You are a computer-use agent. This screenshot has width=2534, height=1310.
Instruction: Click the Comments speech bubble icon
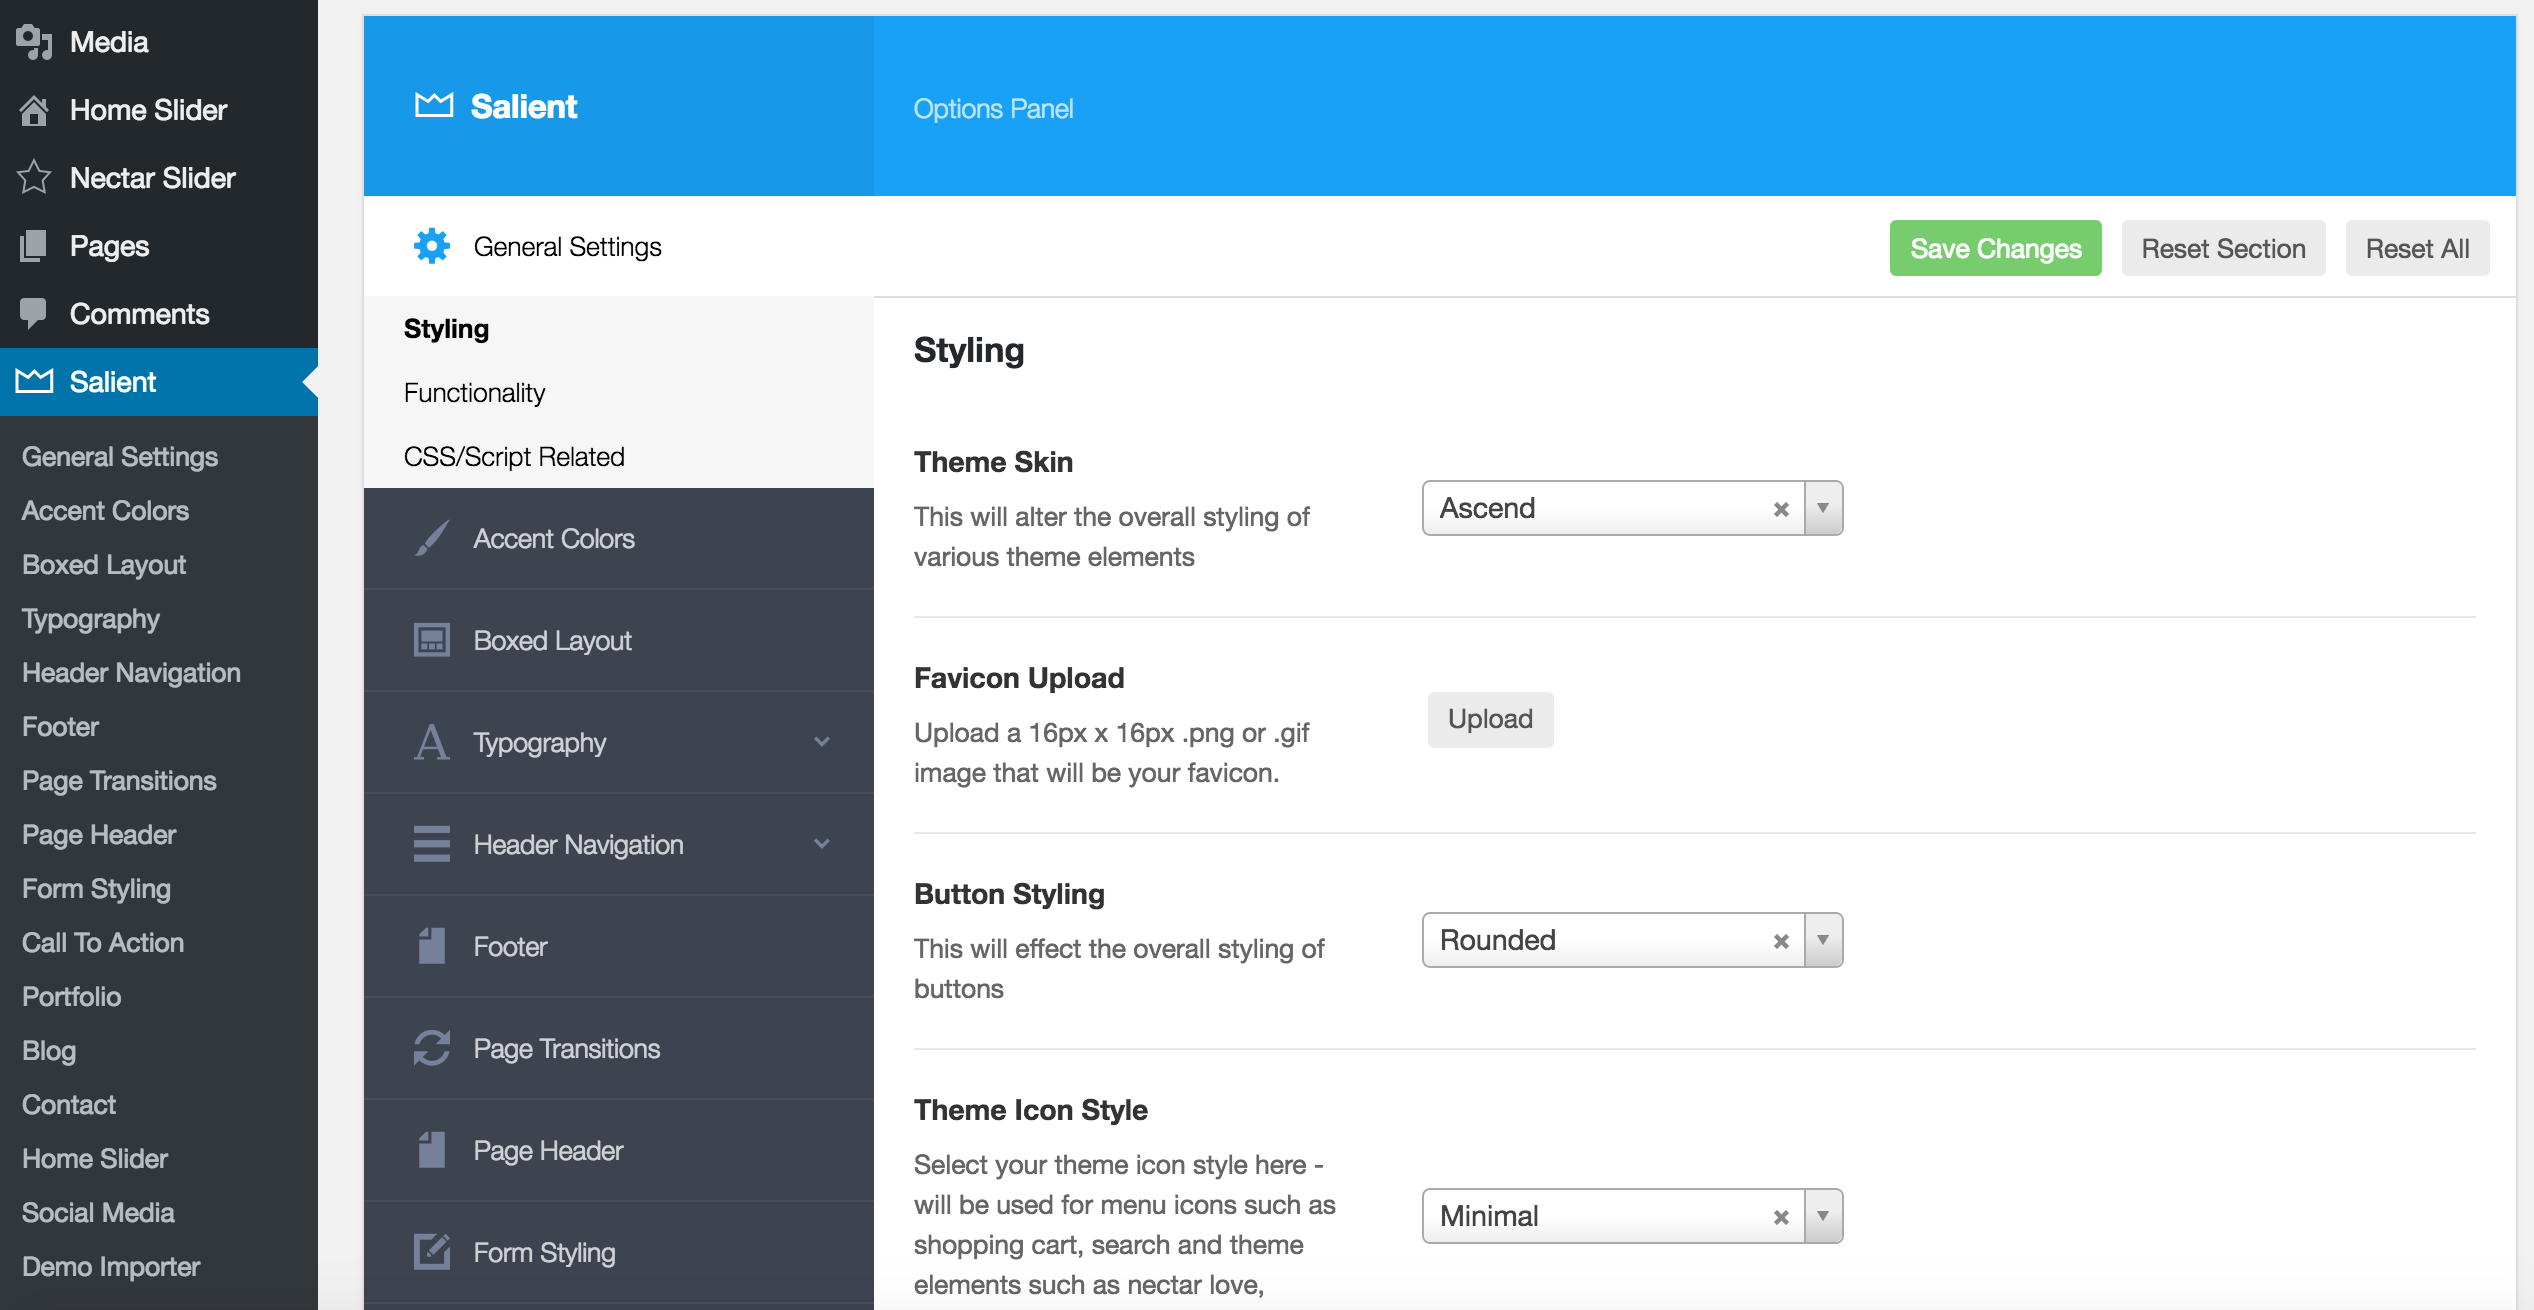click(x=33, y=313)
